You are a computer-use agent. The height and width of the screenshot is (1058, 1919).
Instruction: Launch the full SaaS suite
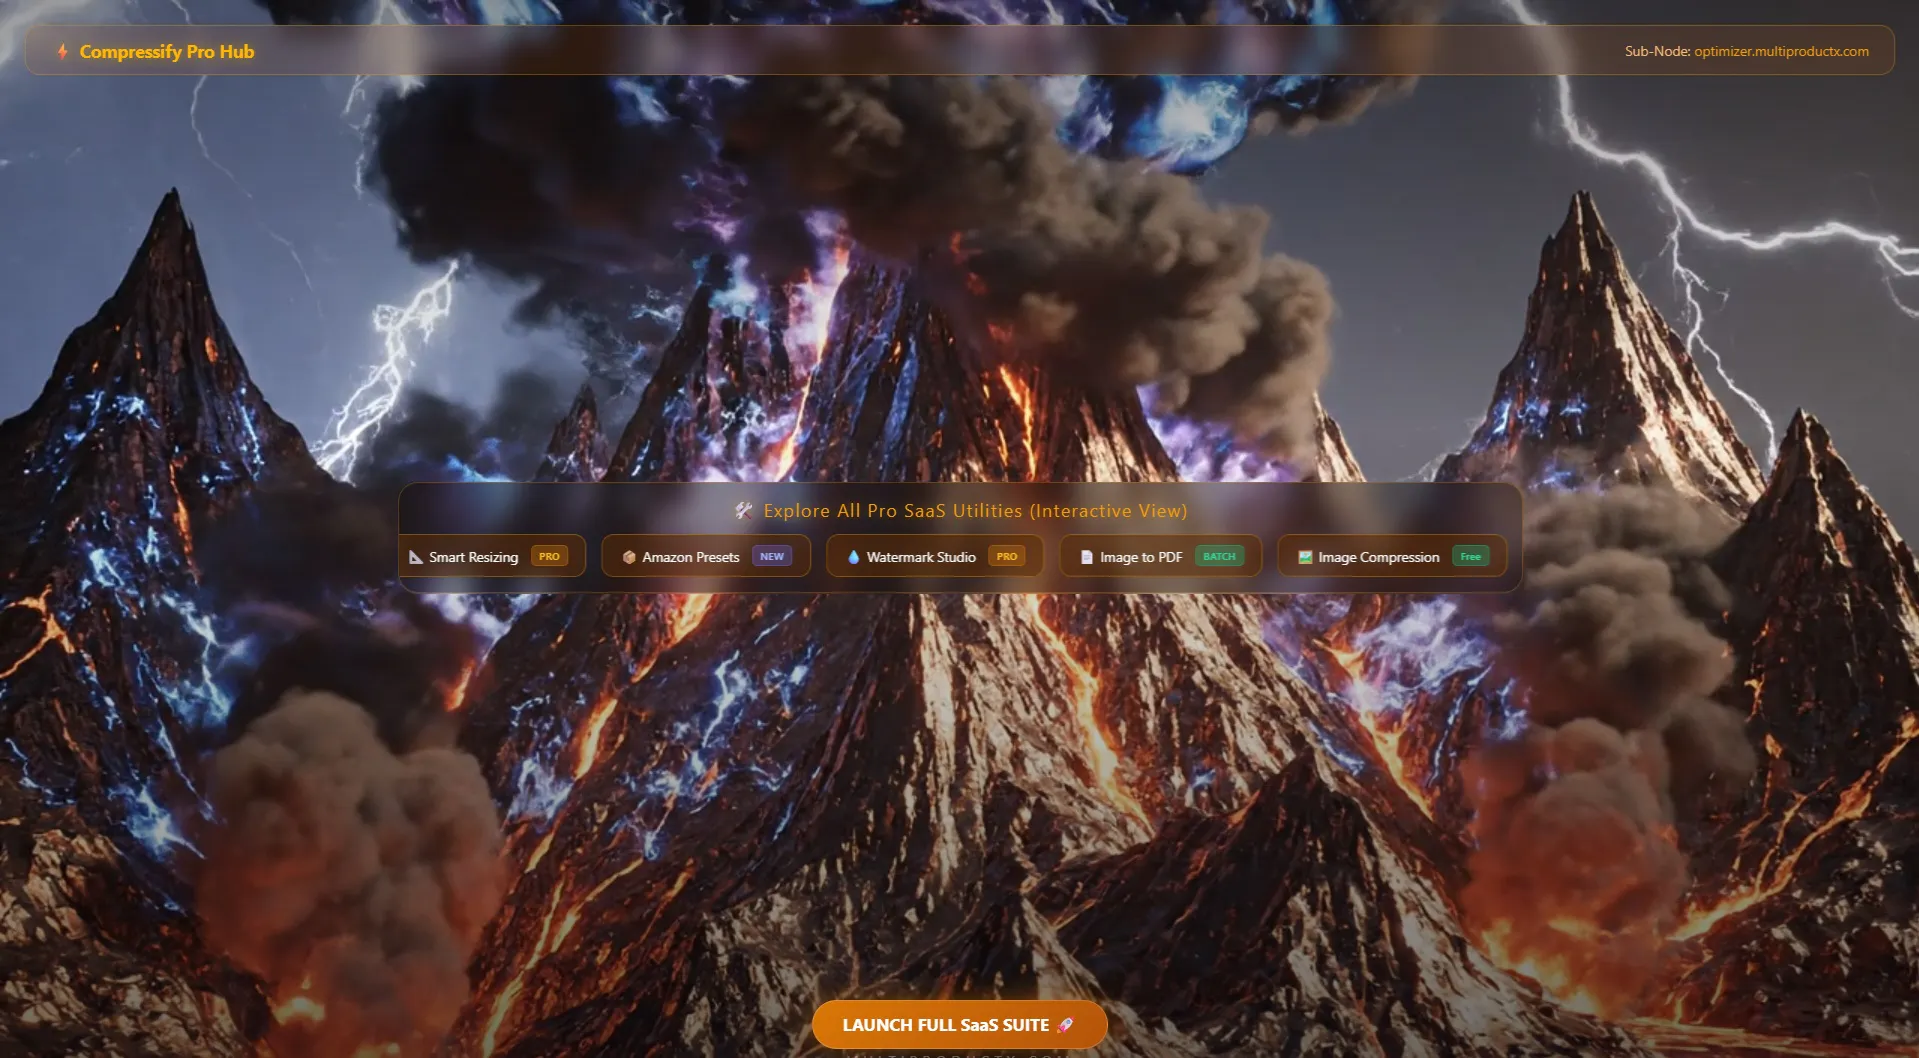pyautogui.click(x=959, y=1025)
